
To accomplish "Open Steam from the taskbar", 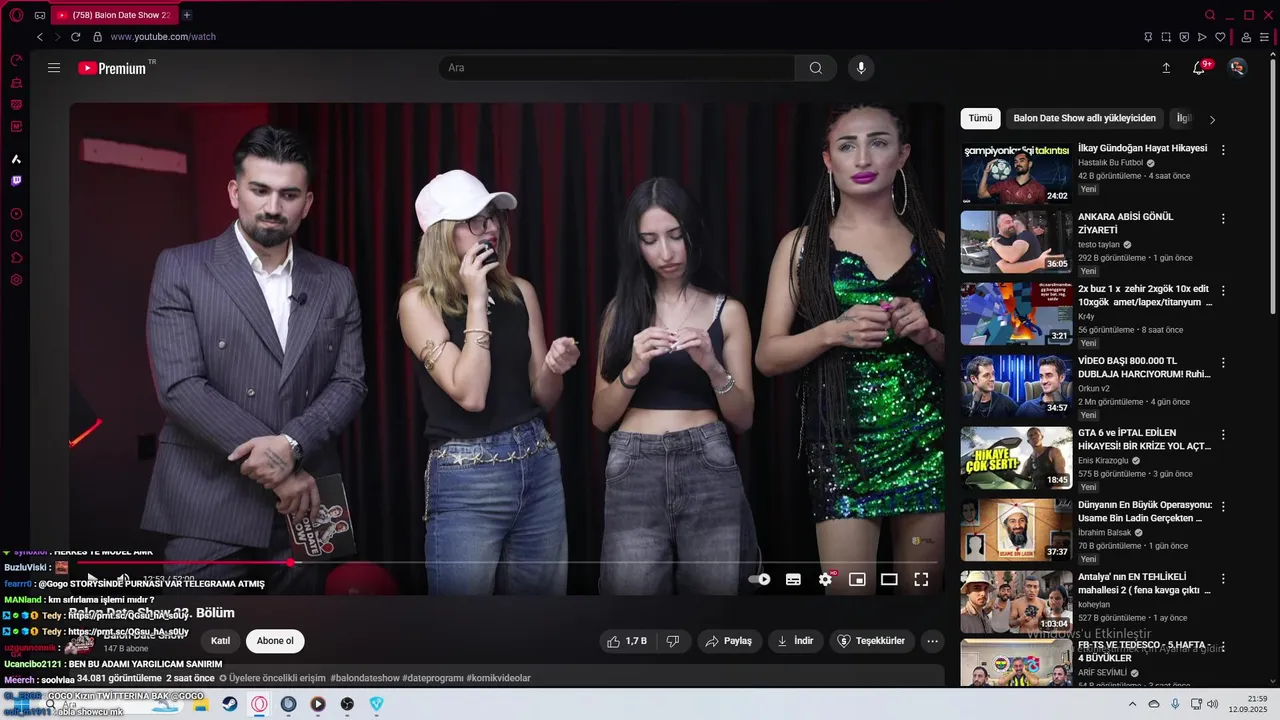I will coord(230,704).
